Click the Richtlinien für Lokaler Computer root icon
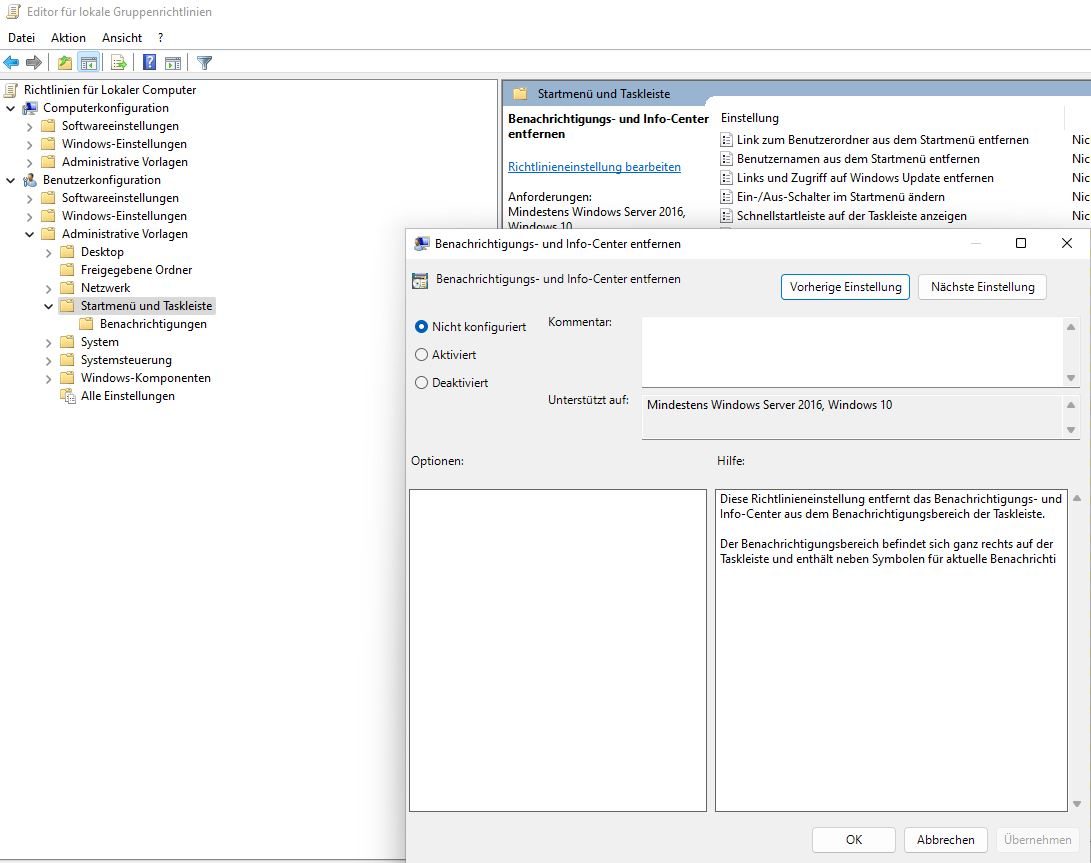The image size is (1091, 863). click(10, 90)
